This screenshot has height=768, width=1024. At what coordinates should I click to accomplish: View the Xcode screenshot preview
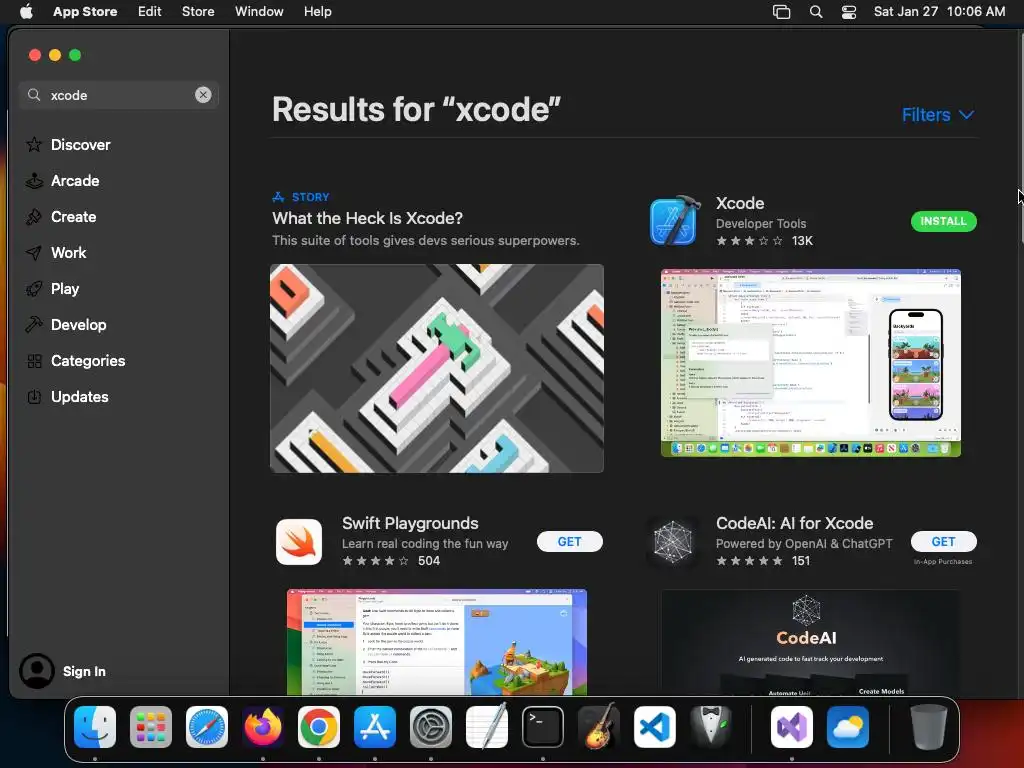pyautogui.click(x=810, y=363)
